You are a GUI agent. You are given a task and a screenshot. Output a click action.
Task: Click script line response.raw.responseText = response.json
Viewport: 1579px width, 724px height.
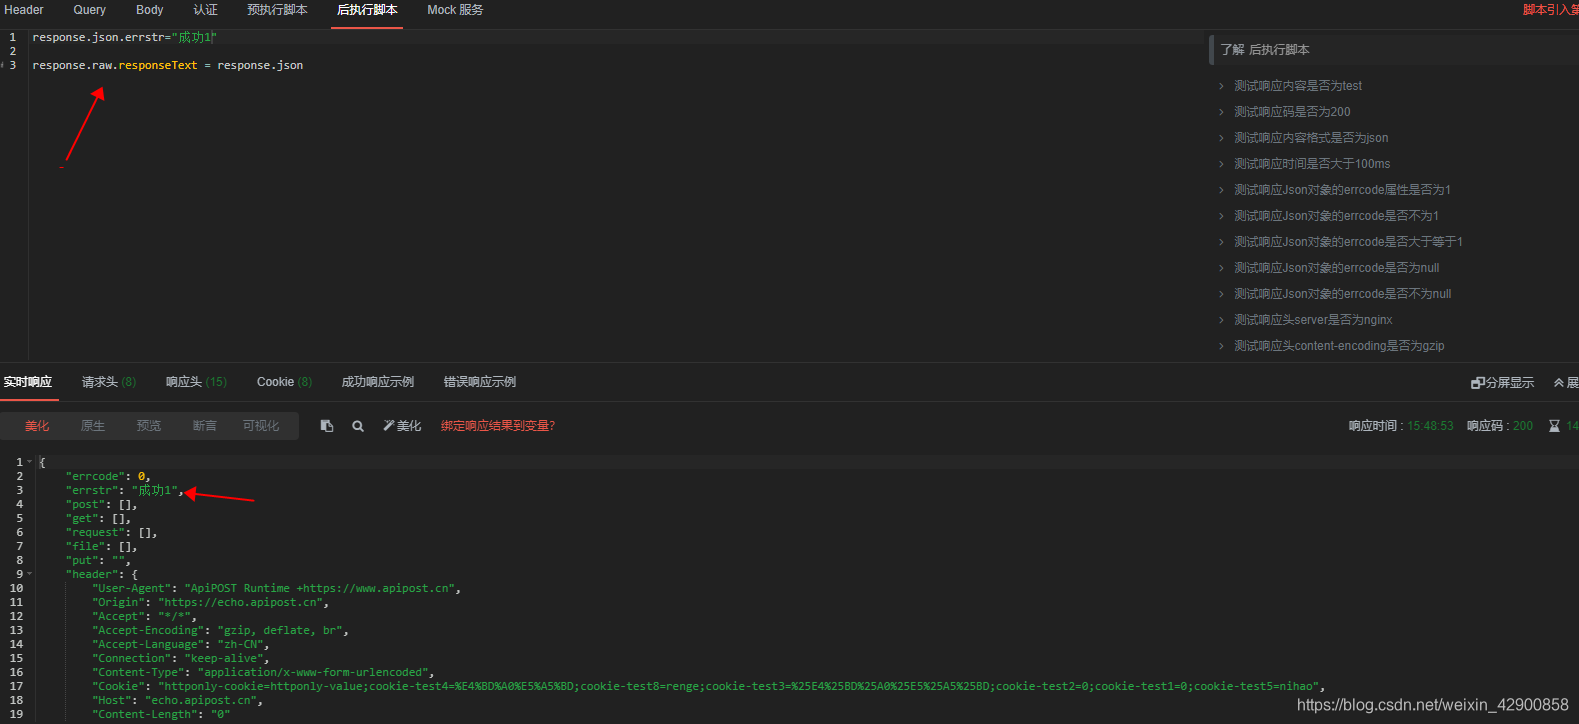[168, 65]
